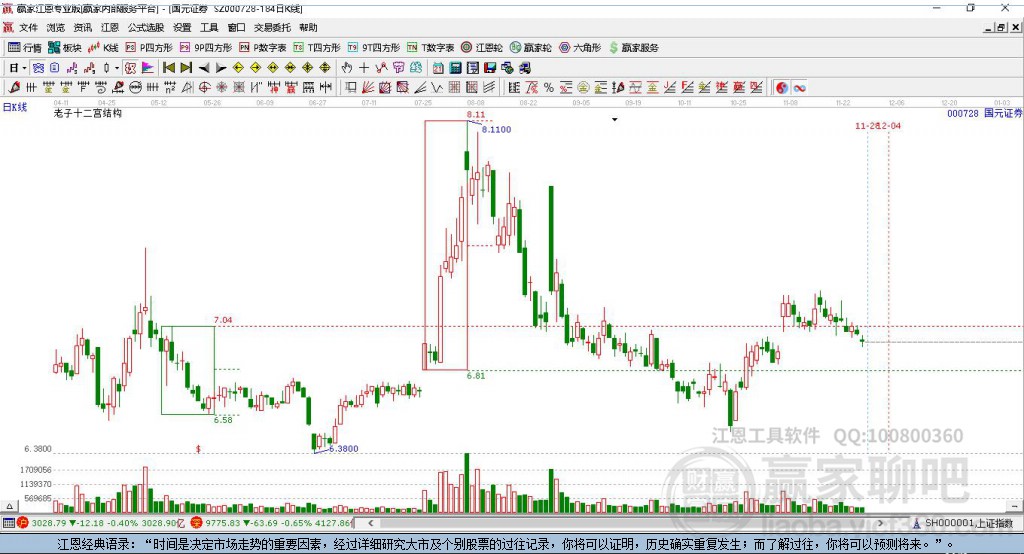Click the yellow diamond left-arrow icon

[238, 68]
